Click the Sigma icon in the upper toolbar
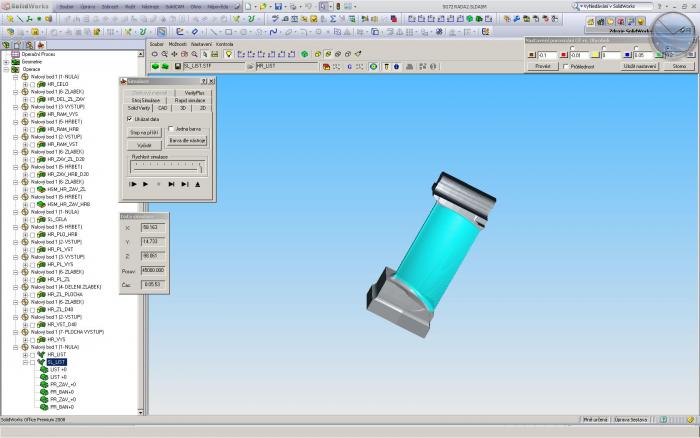The width and height of the screenshot is (700, 438). (x=333, y=19)
